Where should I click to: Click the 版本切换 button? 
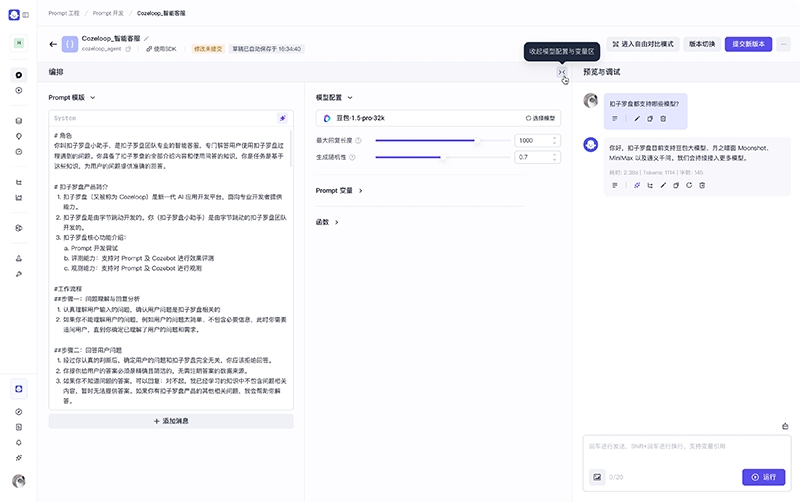(x=702, y=44)
